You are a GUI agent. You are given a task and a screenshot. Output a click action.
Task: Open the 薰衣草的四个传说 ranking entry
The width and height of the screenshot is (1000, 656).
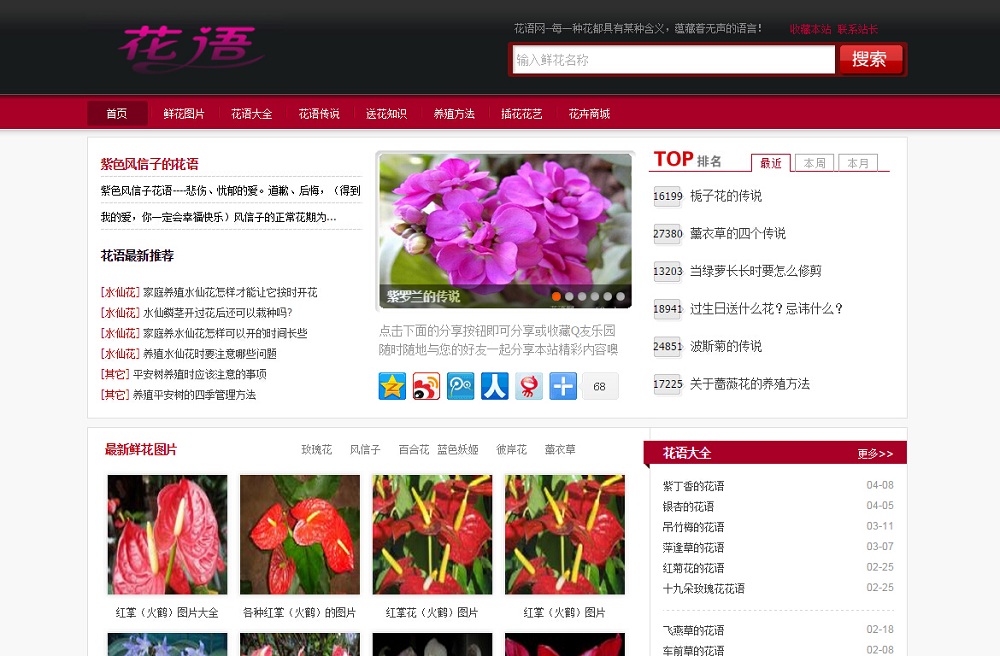tap(738, 233)
